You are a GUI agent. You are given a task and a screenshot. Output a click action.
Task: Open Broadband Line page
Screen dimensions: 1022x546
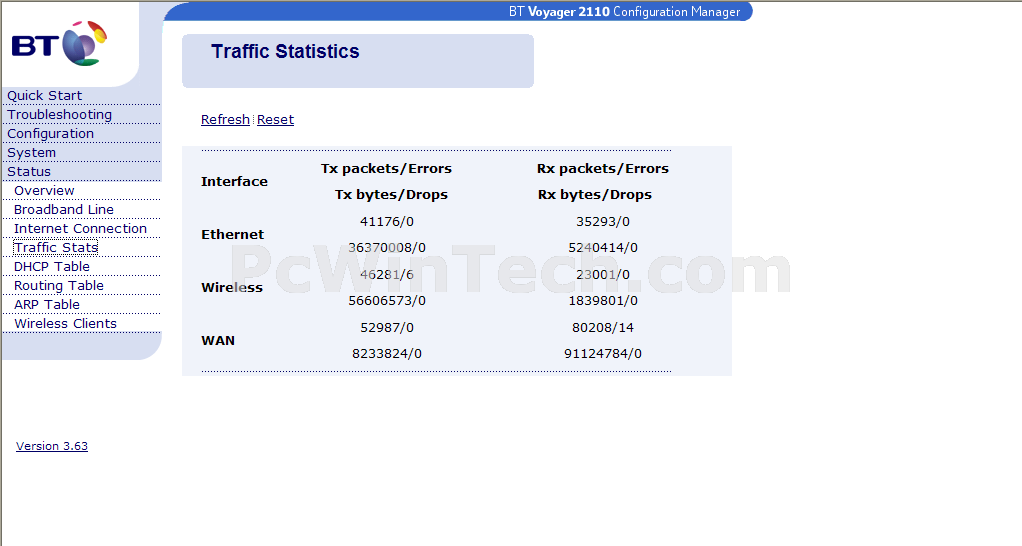(x=64, y=209)
